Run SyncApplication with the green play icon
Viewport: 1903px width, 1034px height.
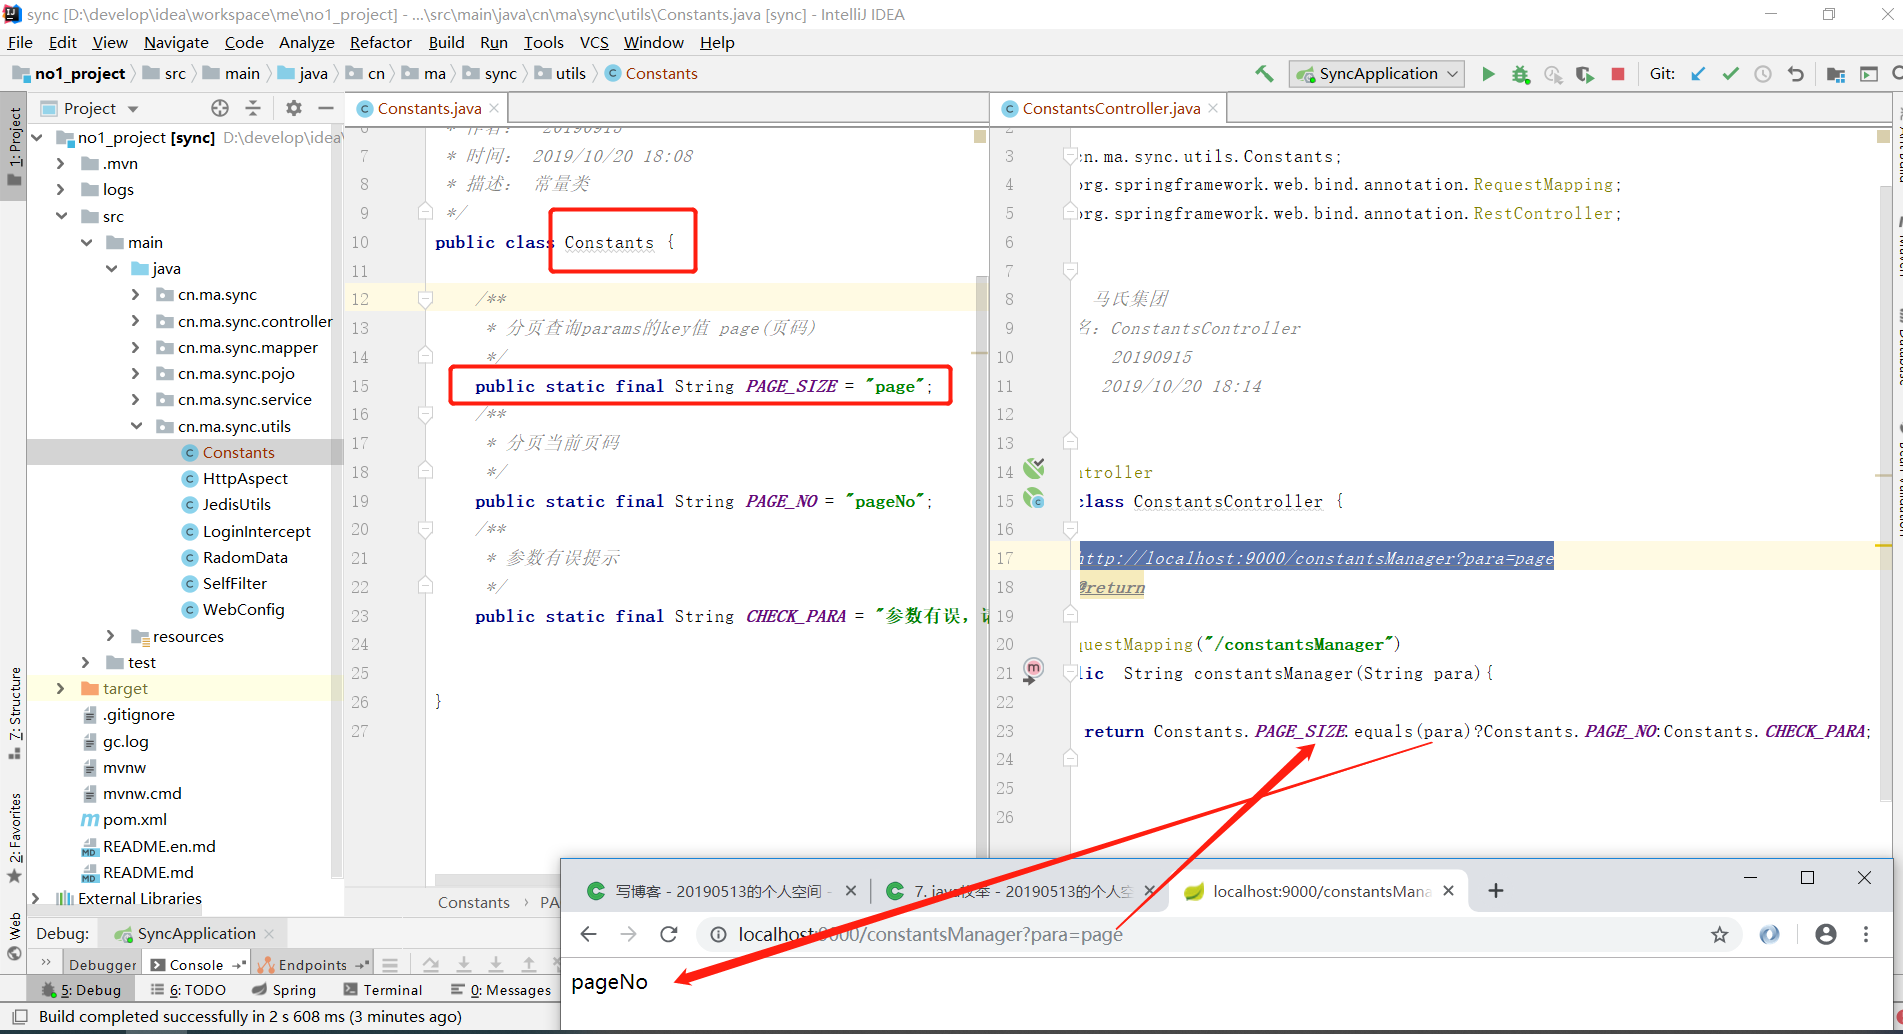[x=1488, y=74]
